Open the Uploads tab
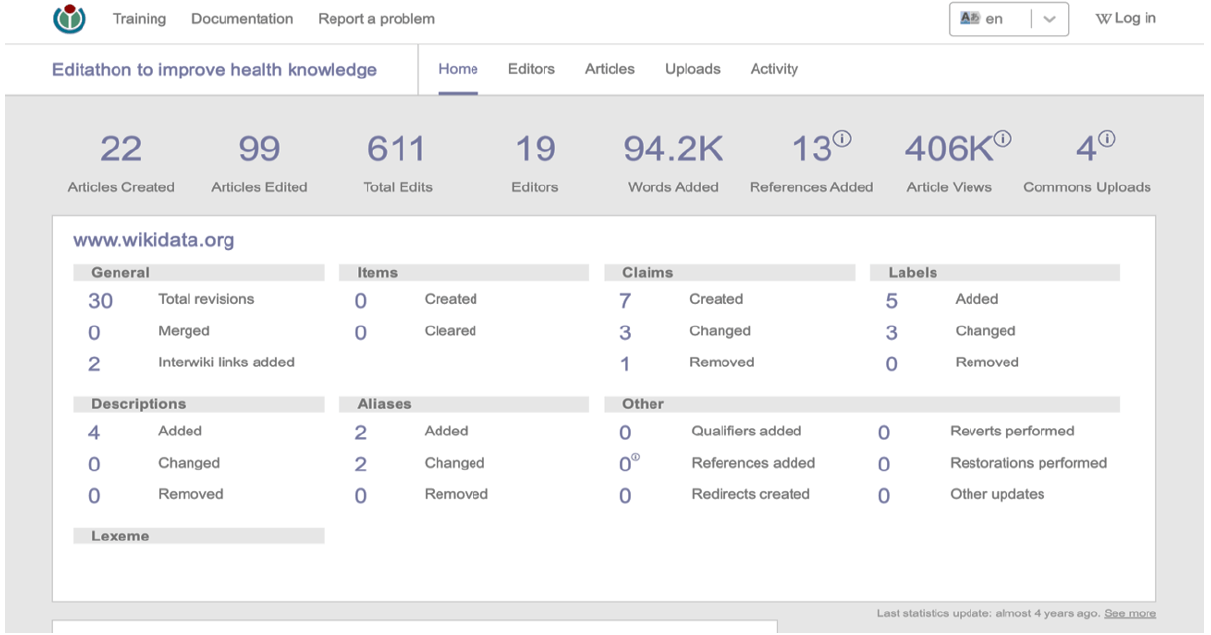 (x=692, y=69)
